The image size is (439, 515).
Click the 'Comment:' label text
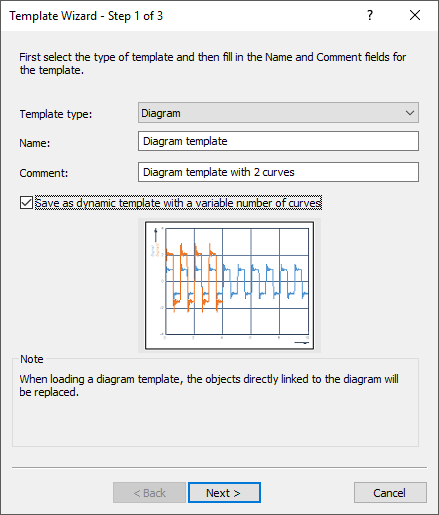44,173
